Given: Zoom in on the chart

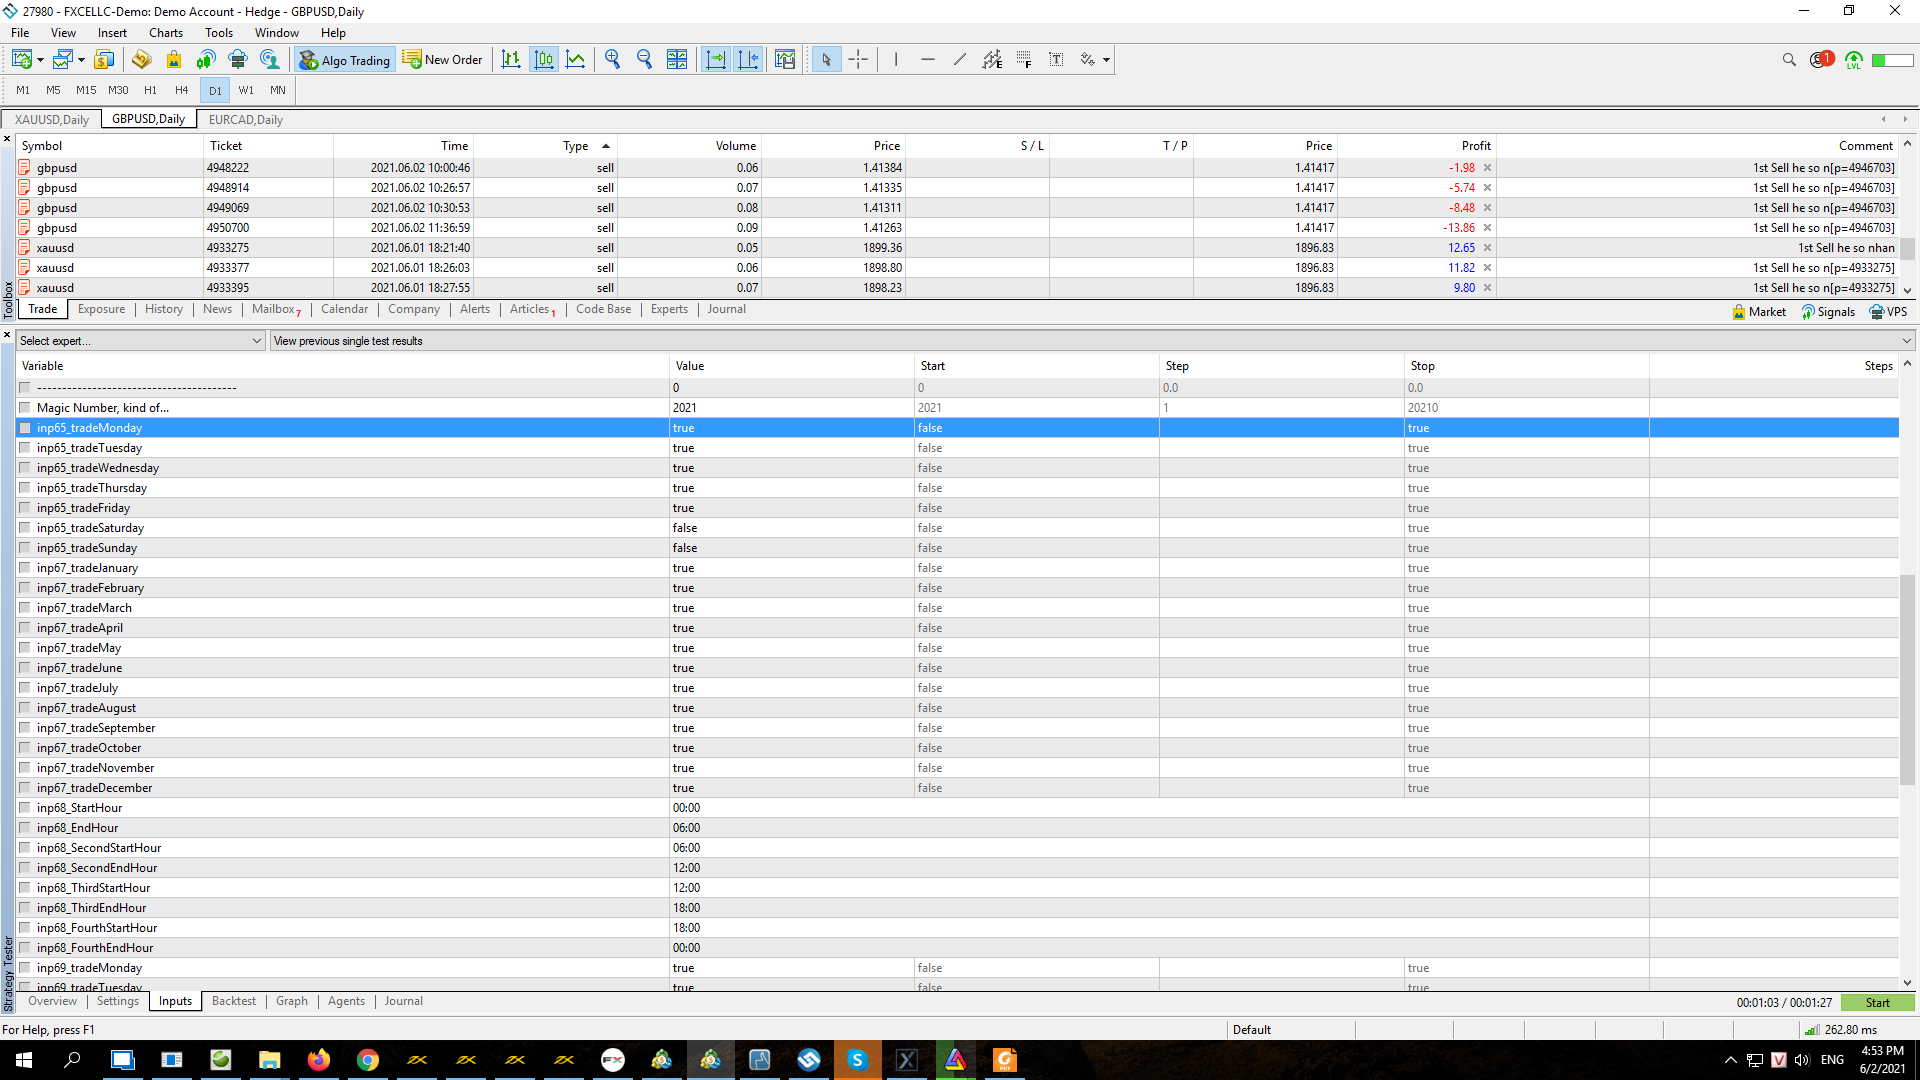Looking at the screenshot, I should pyautogui.click(x=612, y=60).
